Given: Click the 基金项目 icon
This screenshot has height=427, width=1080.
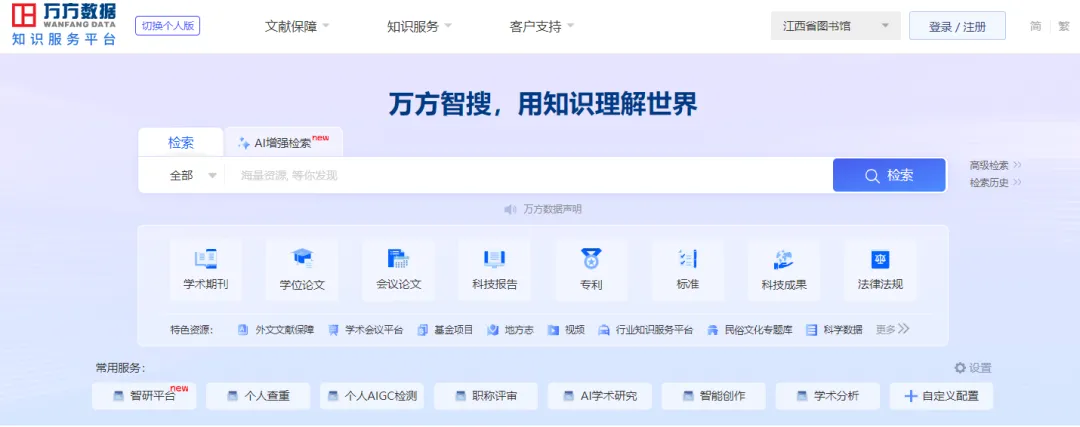Looking at the screenshot, I should pos(422,330).
